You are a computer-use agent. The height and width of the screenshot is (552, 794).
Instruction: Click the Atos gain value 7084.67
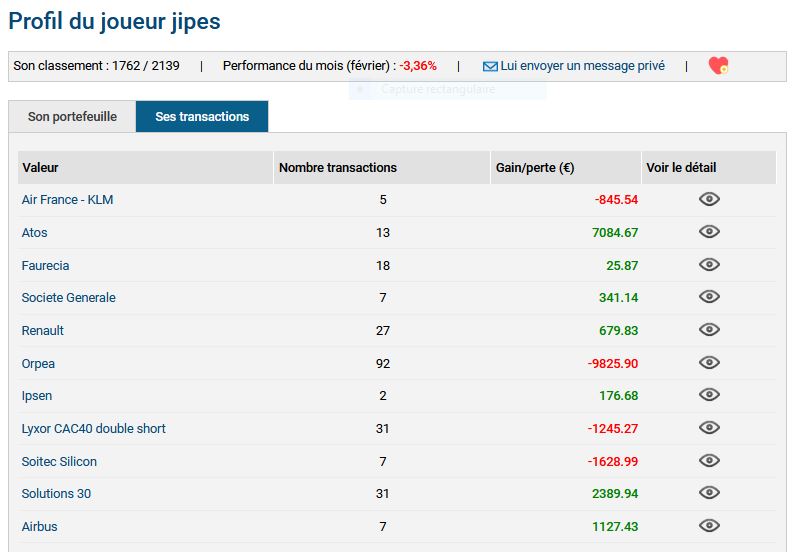615,232
